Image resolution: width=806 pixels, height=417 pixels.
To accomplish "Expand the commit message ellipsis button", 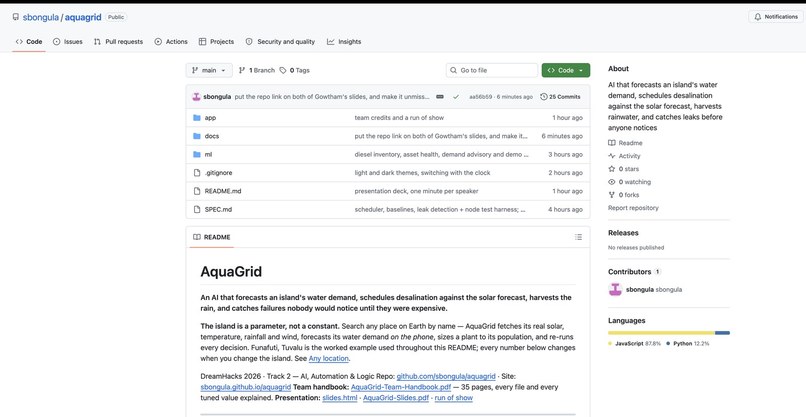I will point(440,97).
